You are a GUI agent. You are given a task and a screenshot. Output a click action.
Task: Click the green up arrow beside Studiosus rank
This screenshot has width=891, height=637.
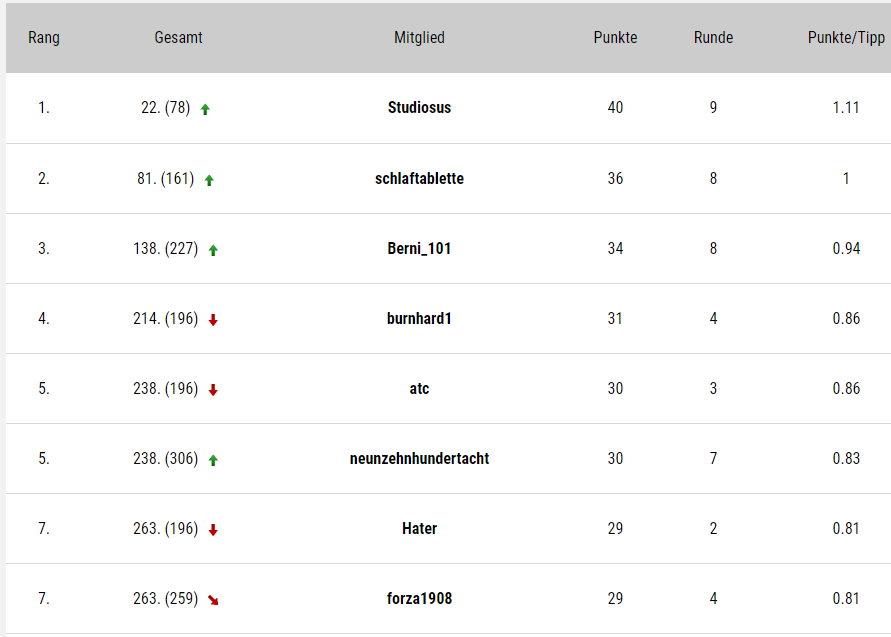click(x=205, y=109)
